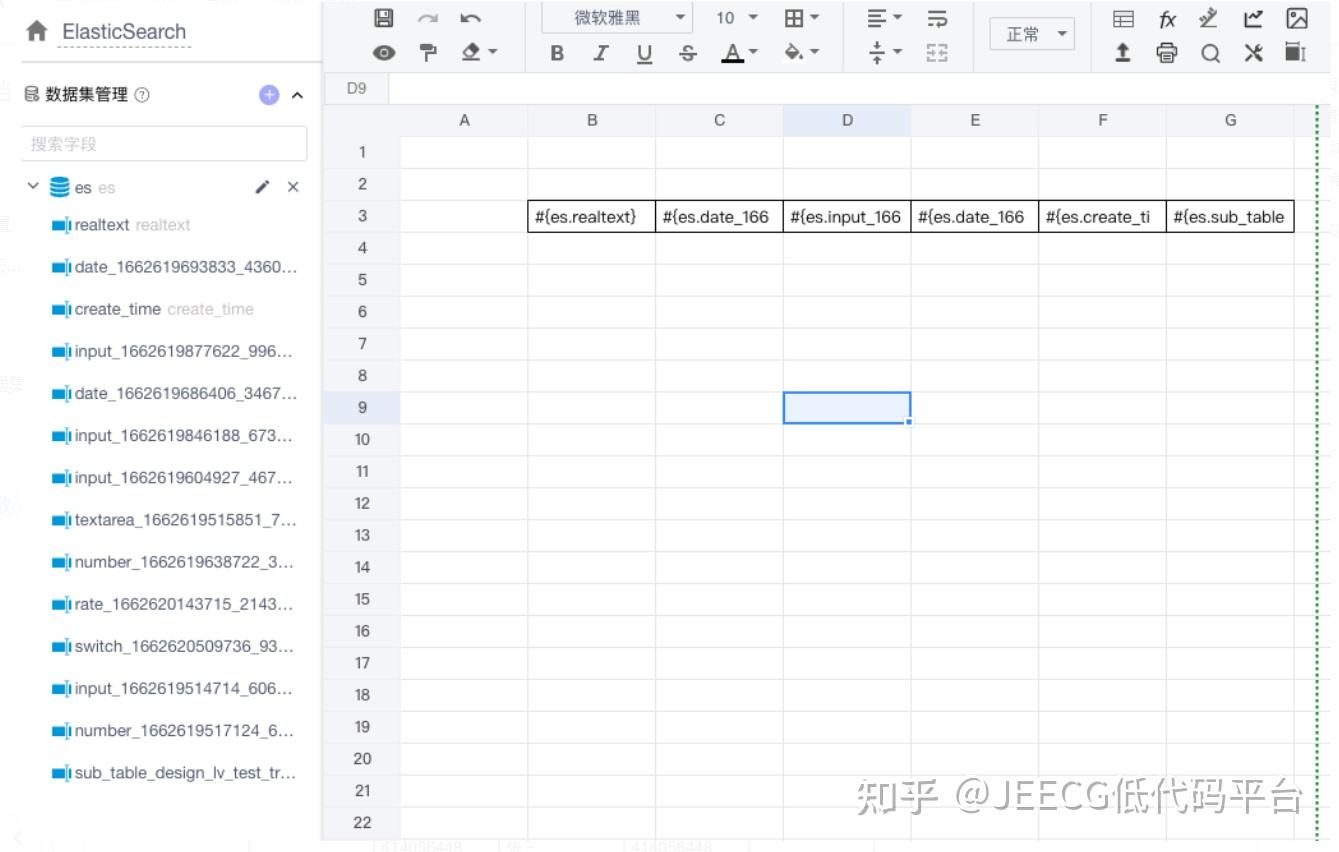The image size is (1339, 852).
Task: Click the wrench tools icon
Action: pyautogui.click(x=1253, y=53)
